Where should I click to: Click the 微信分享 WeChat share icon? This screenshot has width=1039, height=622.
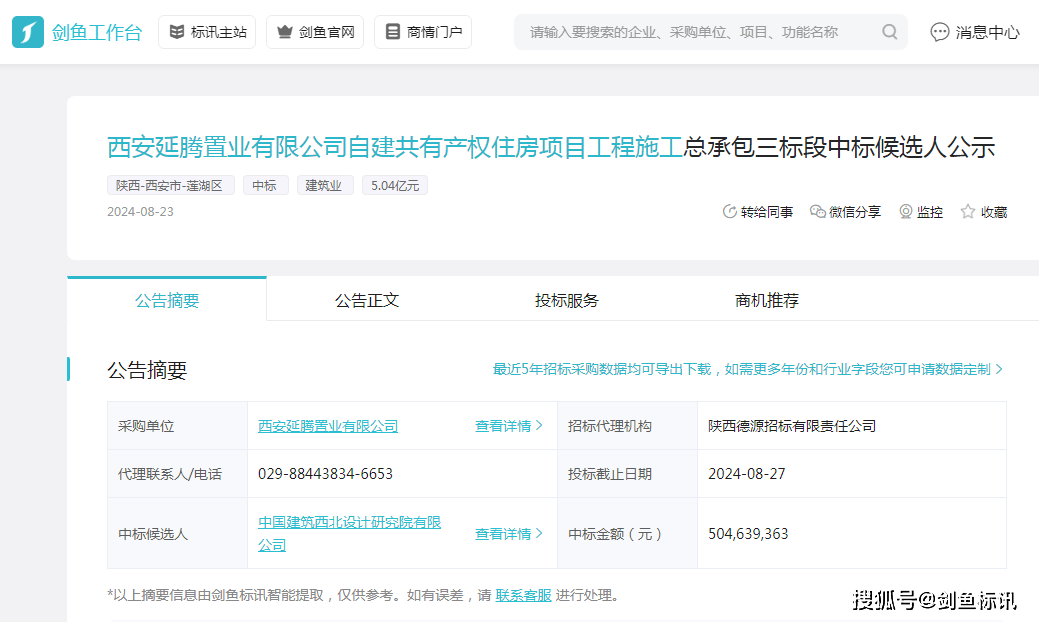(818, 212)
